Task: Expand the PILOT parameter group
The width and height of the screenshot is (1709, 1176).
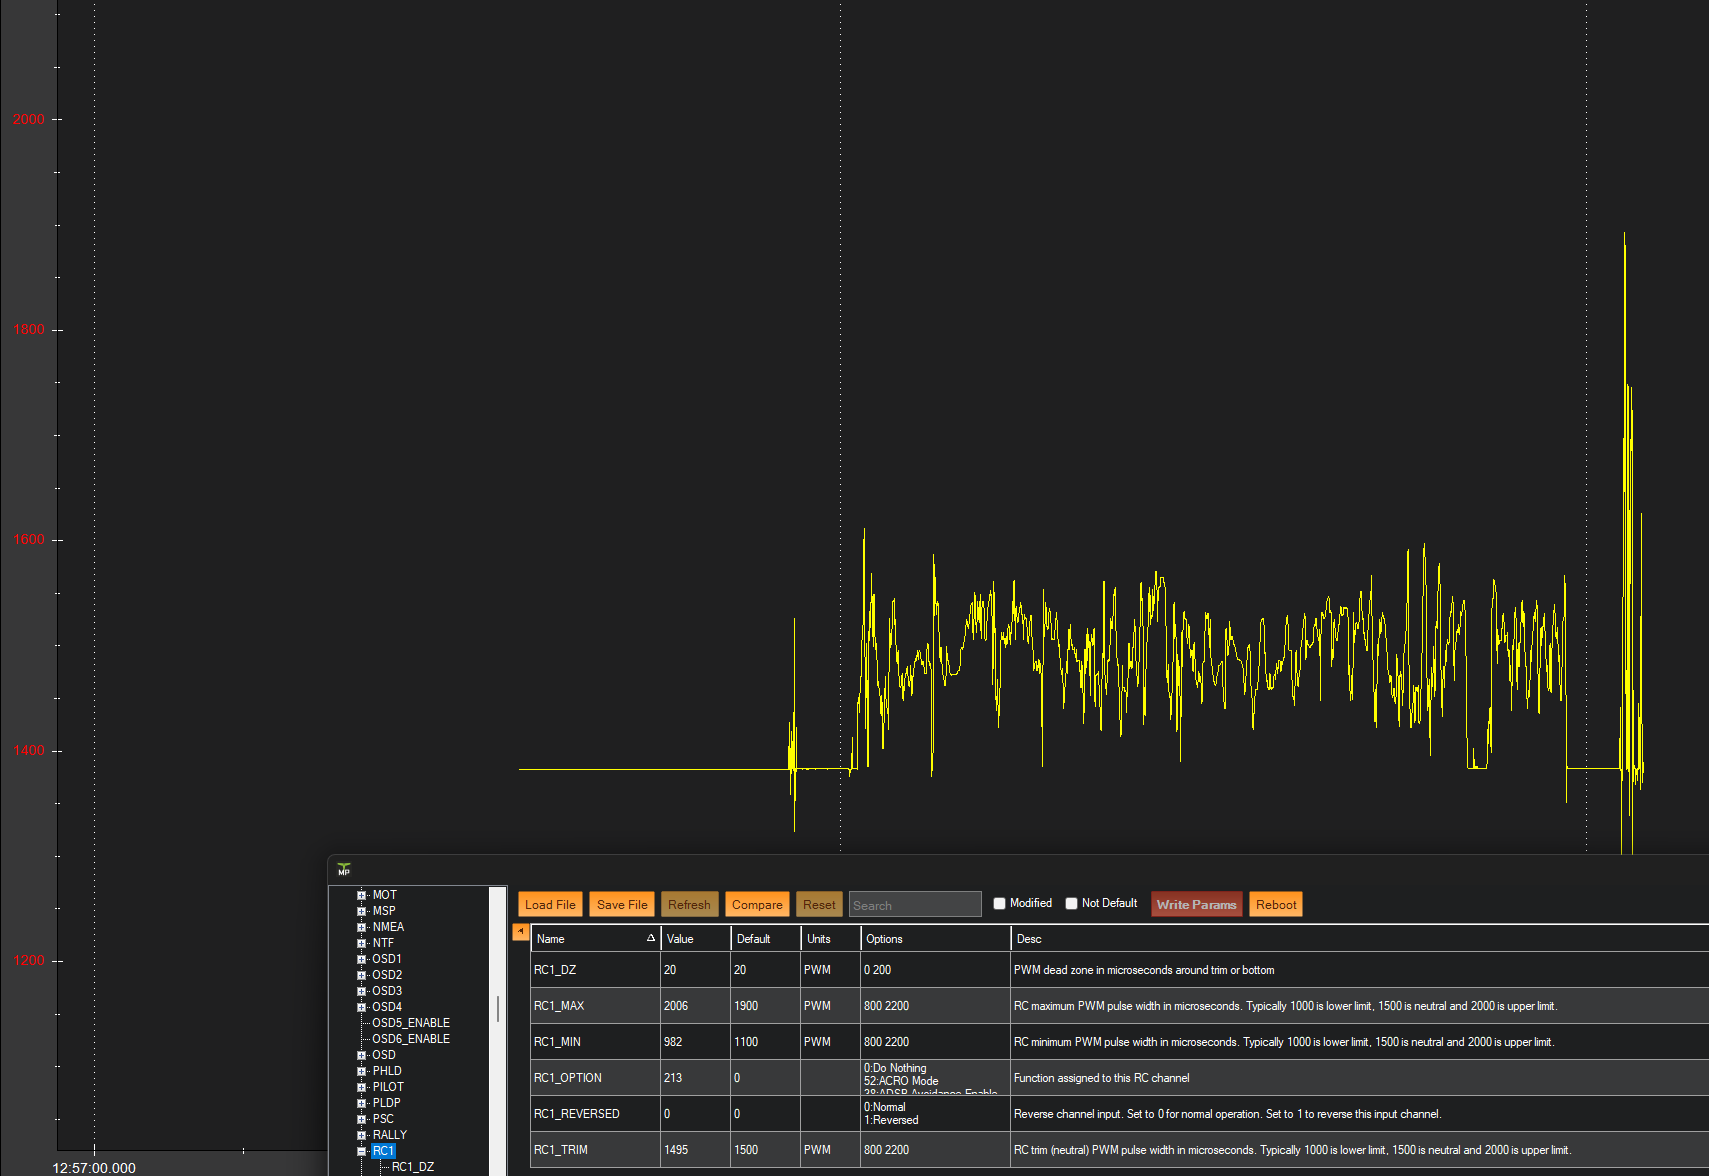Action: pos(362,1088)
